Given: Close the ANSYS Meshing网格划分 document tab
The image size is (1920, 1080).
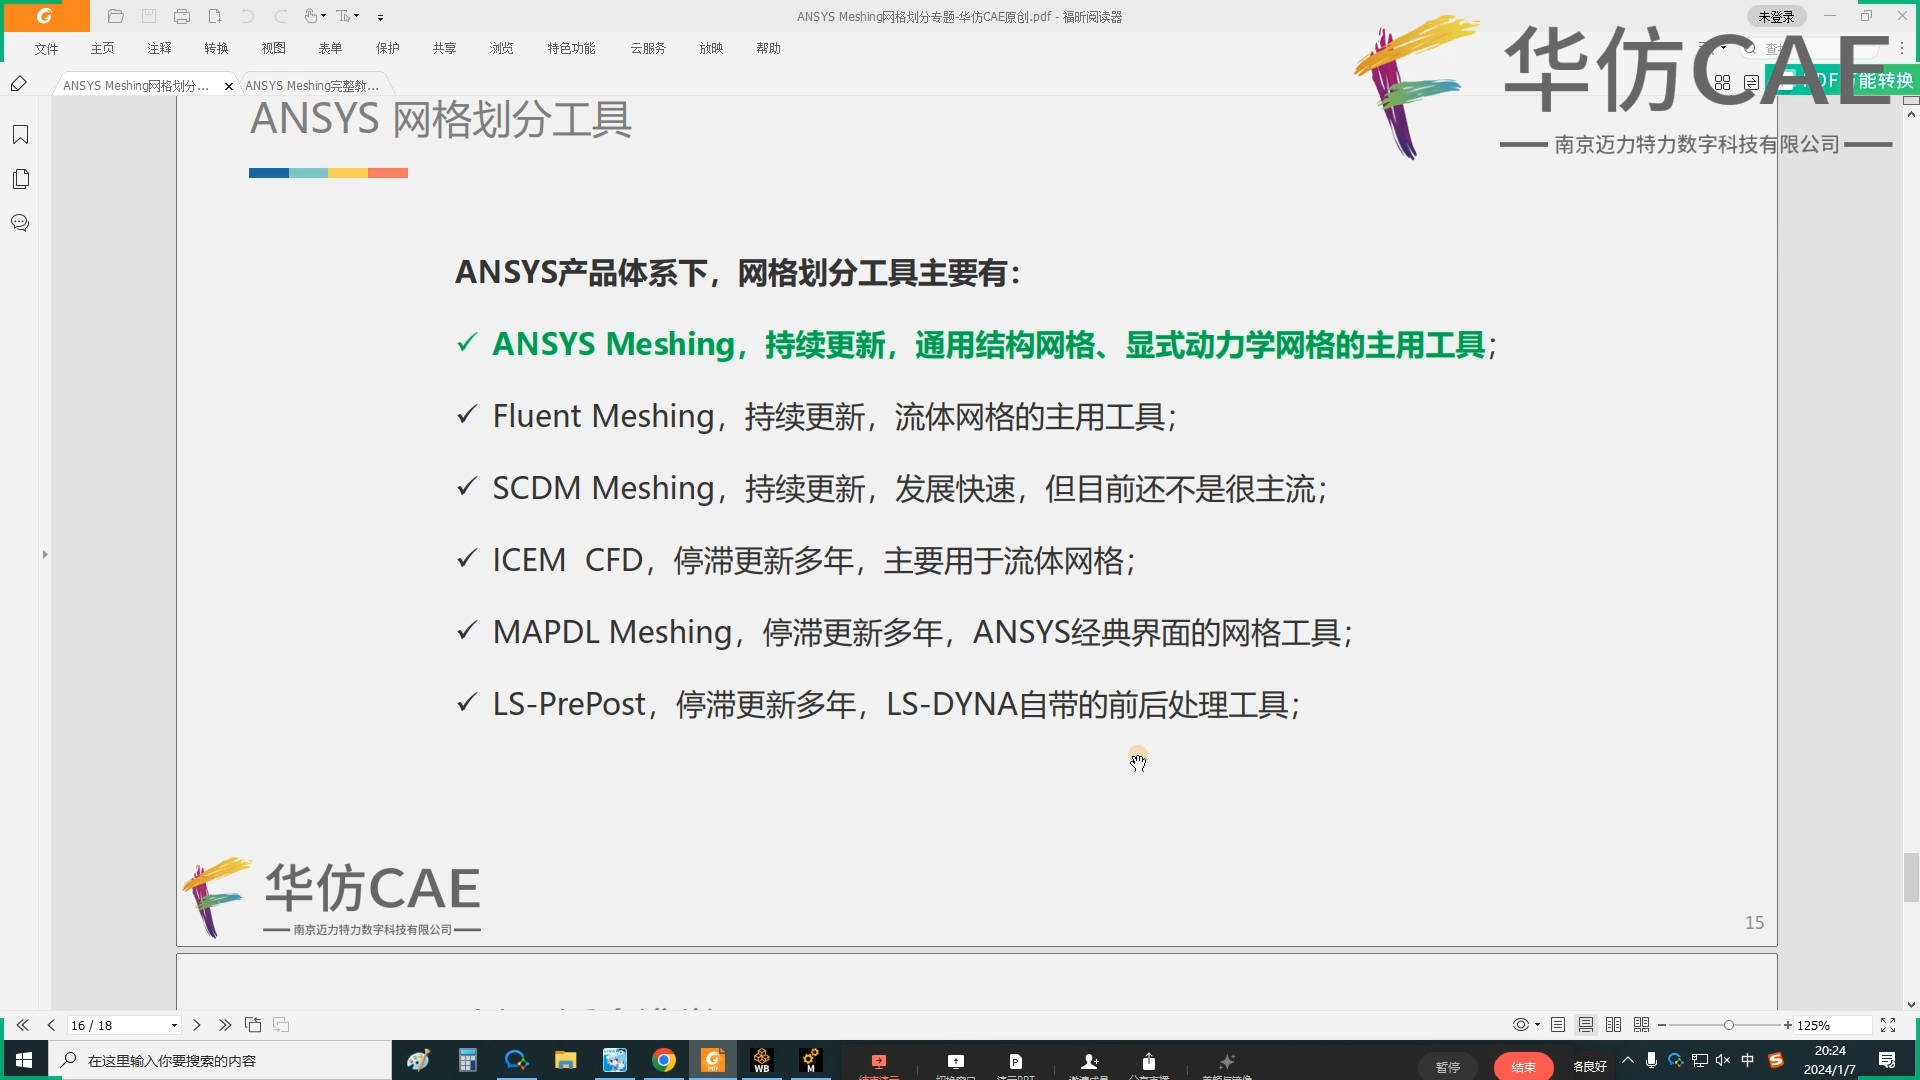Looking at the screenshot, I should [x=229, y=86].
